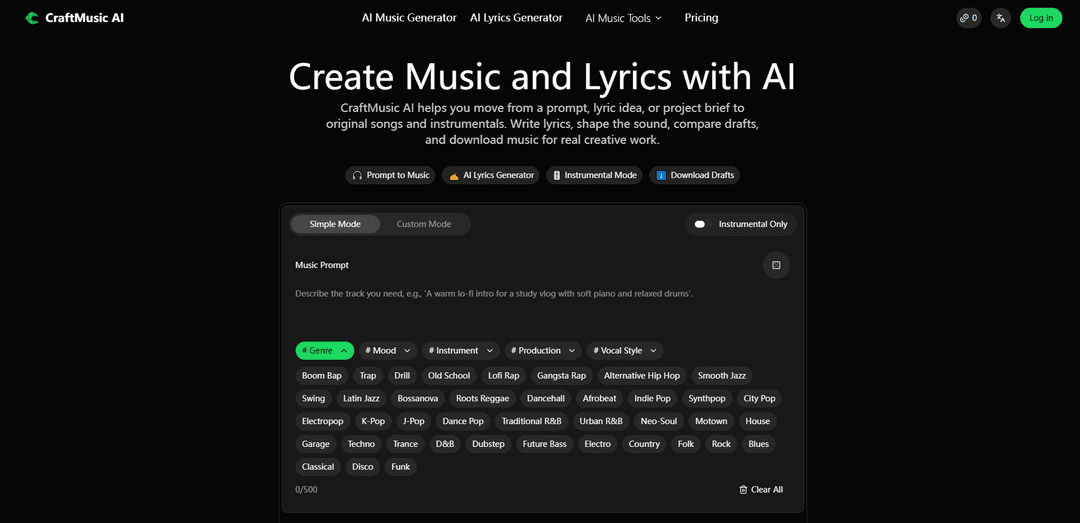Select the House genre tag

(758, 421)
